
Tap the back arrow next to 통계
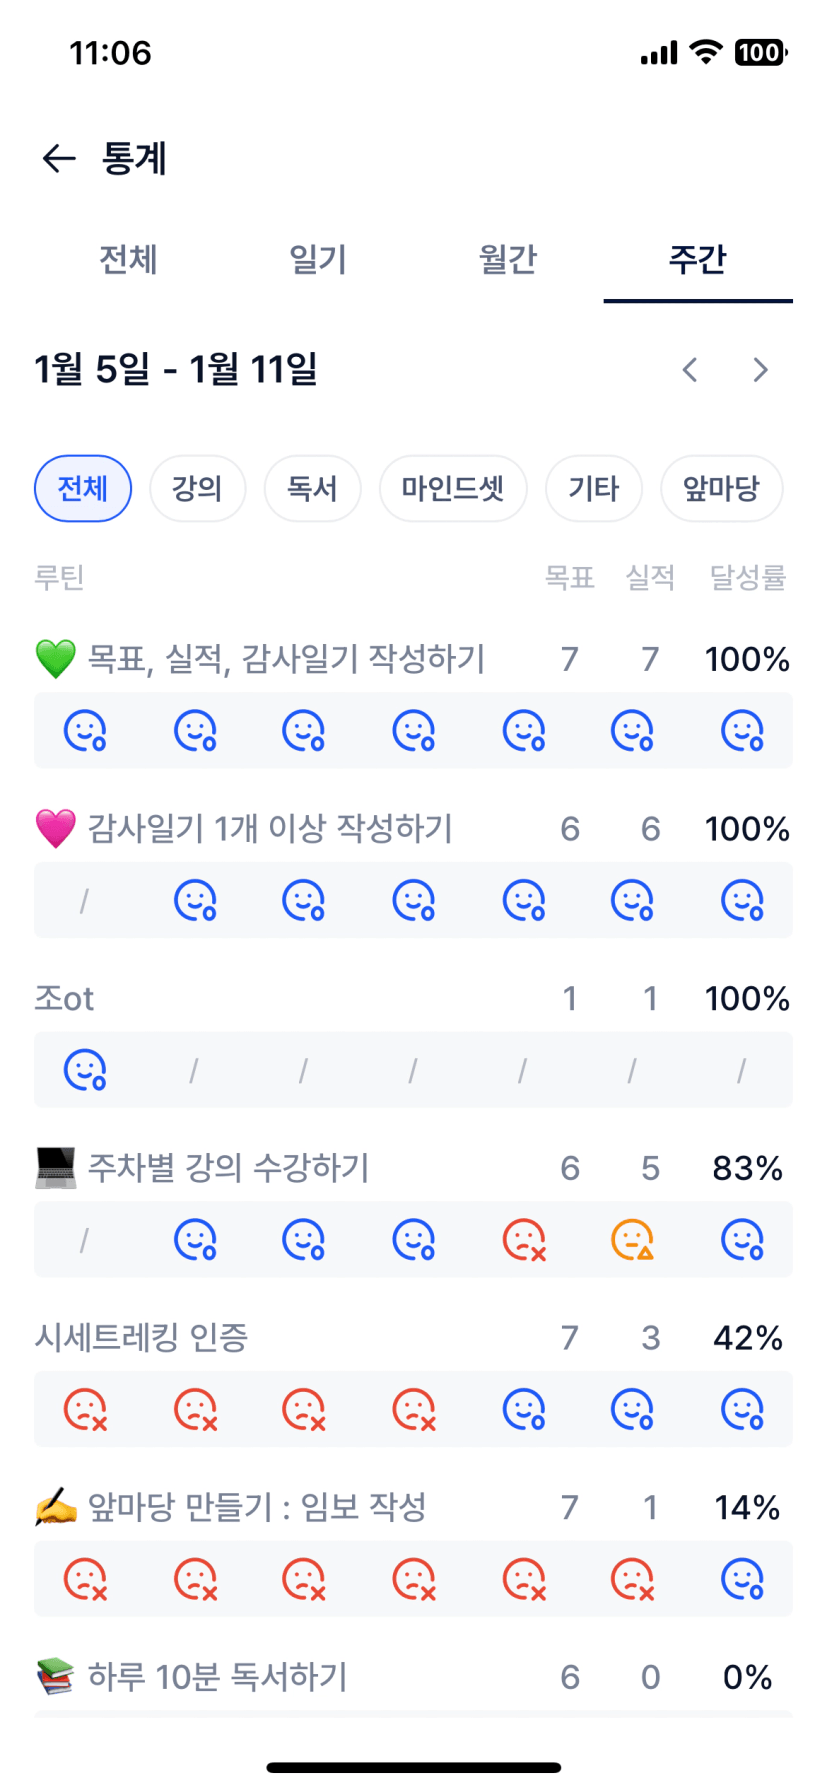[59, 158]
